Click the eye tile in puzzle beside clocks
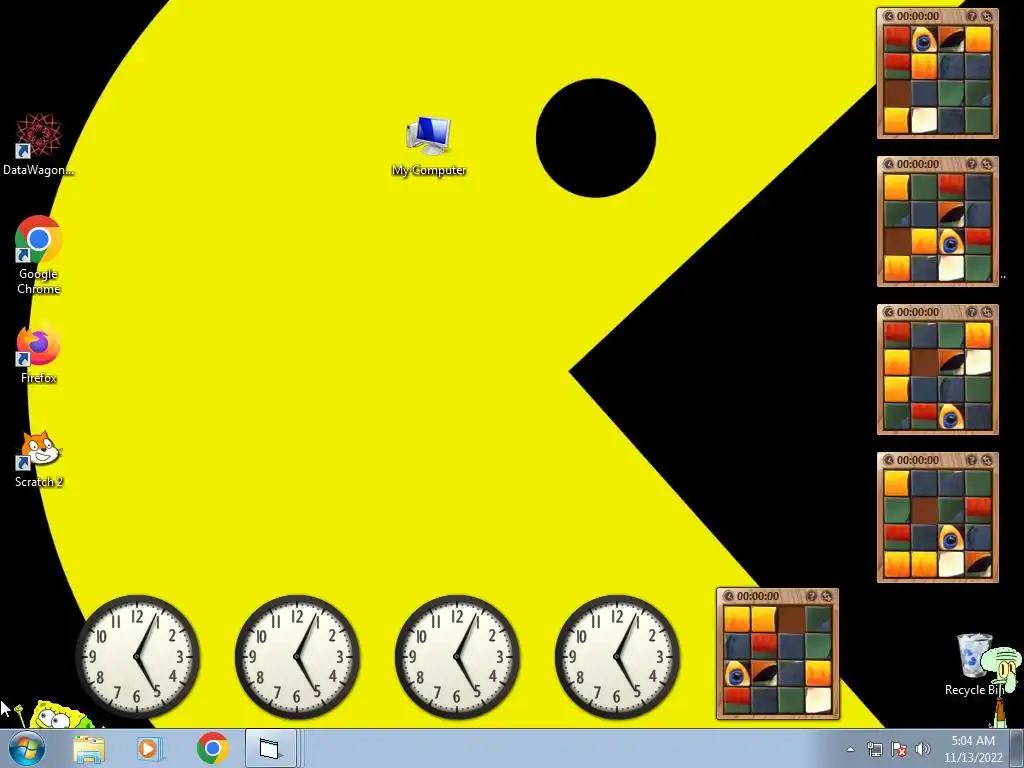This screenshot has width=1024, height=768. [737, 674]
